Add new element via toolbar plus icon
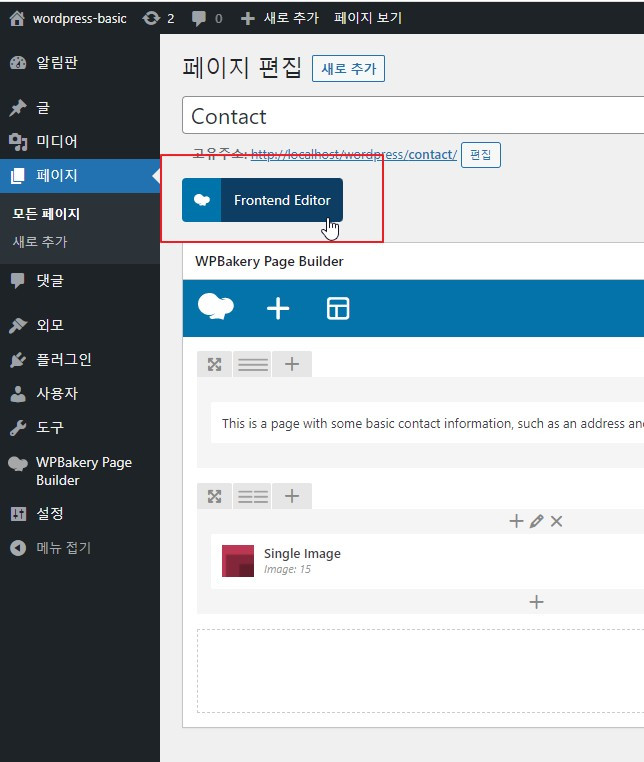 pyautogui.click(x=278, y=309)
